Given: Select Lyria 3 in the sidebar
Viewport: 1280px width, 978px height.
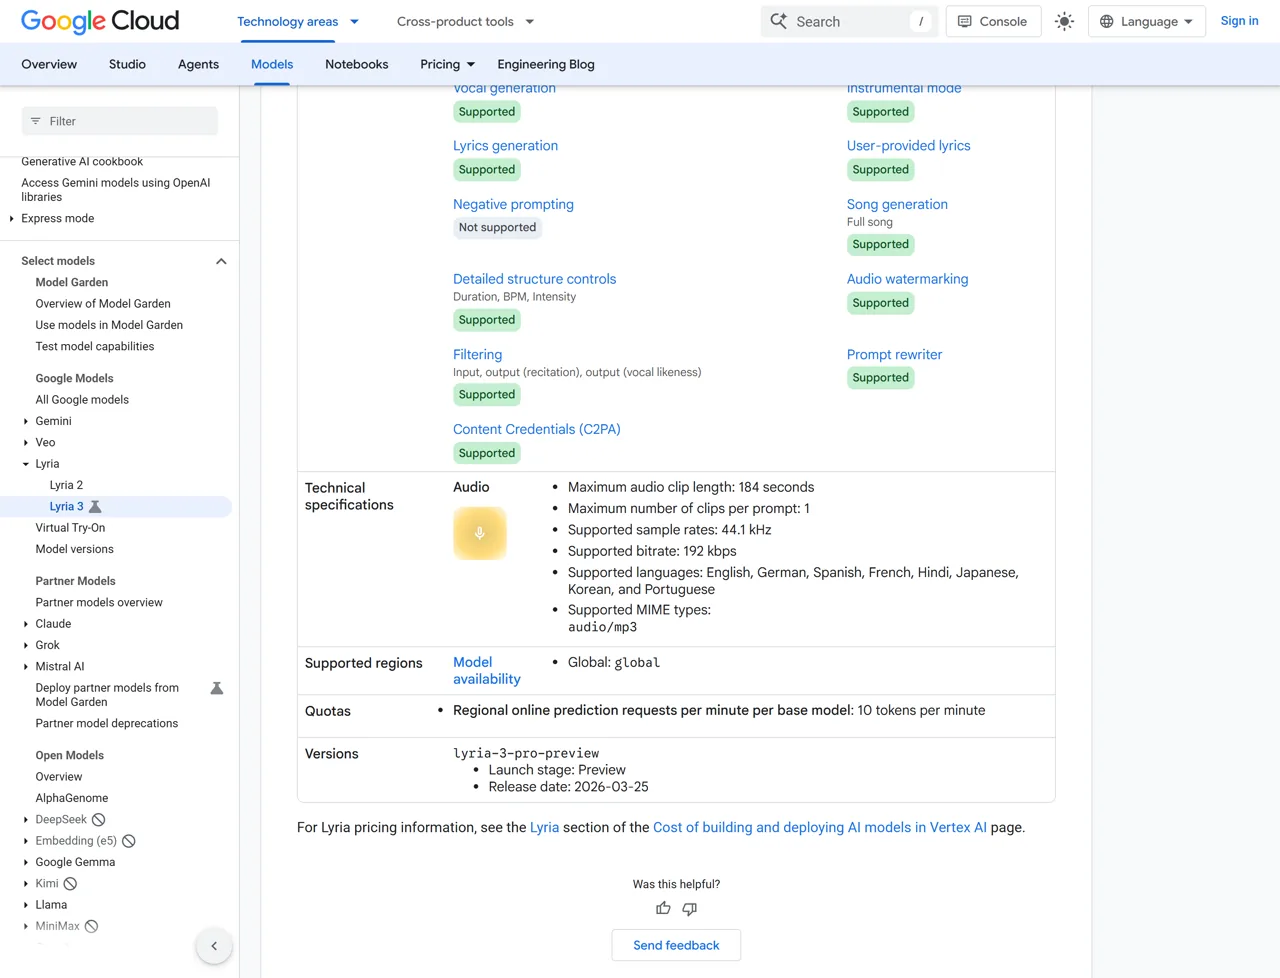Looking at the screenshot, I should pos(66,507).
